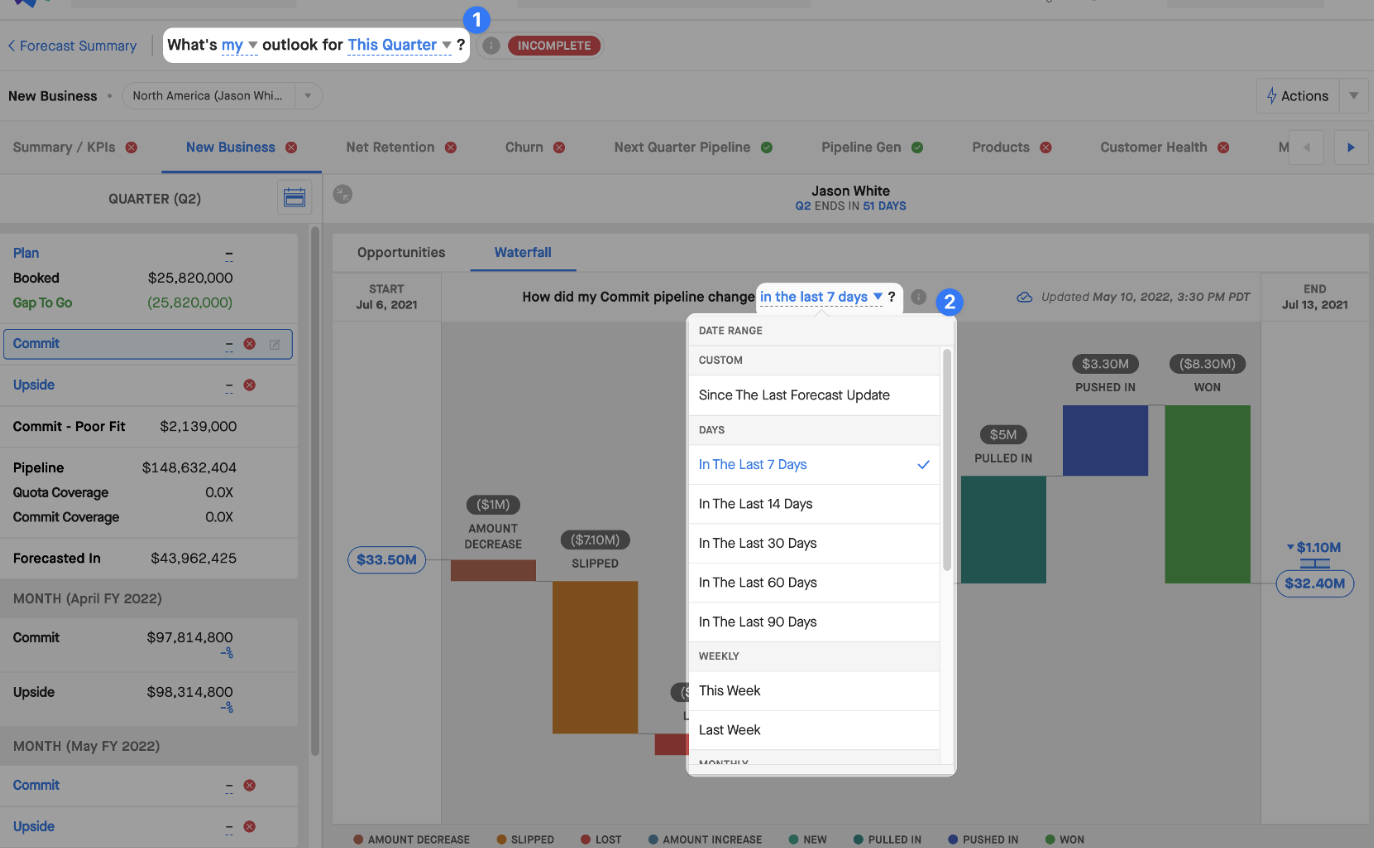This screenshot has height=848, width=1374.
Task: Switch to the Summary / KPIs tab
Action: tap(75, 147)
